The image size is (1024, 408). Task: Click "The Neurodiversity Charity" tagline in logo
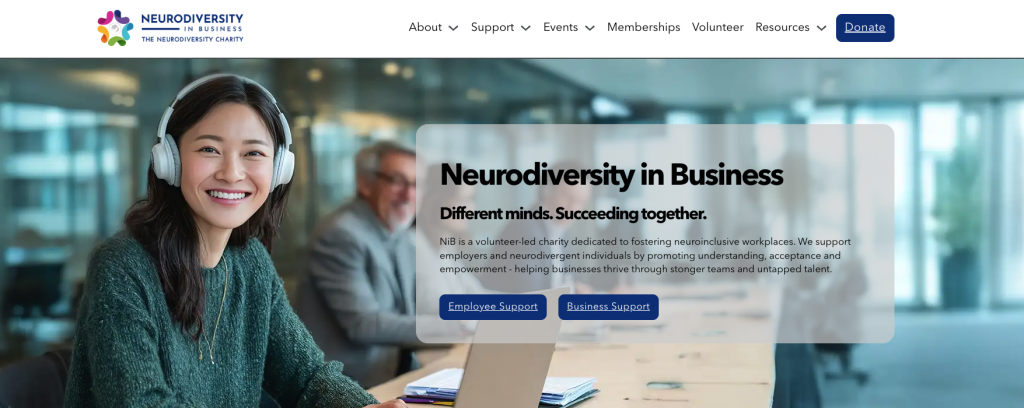(192, 39)
